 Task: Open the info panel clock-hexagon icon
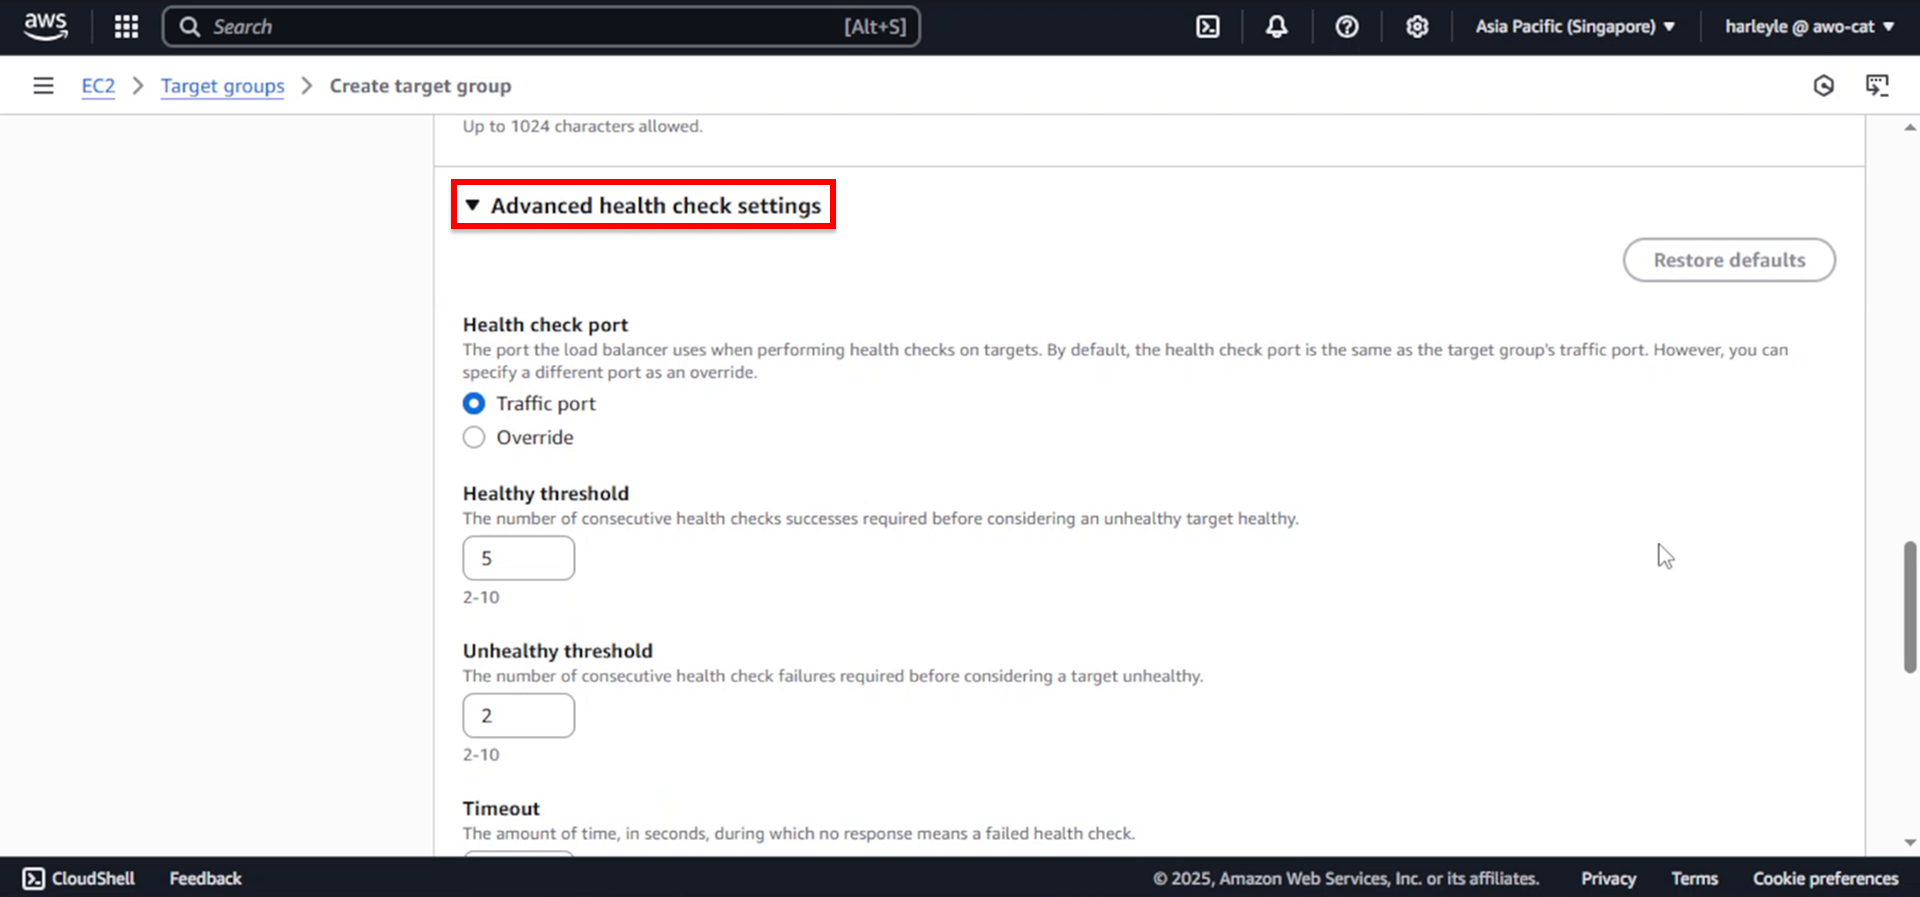[x=1824, y=86]
